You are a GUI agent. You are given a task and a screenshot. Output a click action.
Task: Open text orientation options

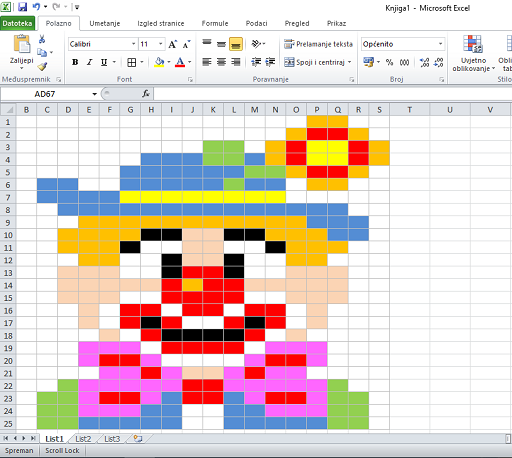coord(256,44)
